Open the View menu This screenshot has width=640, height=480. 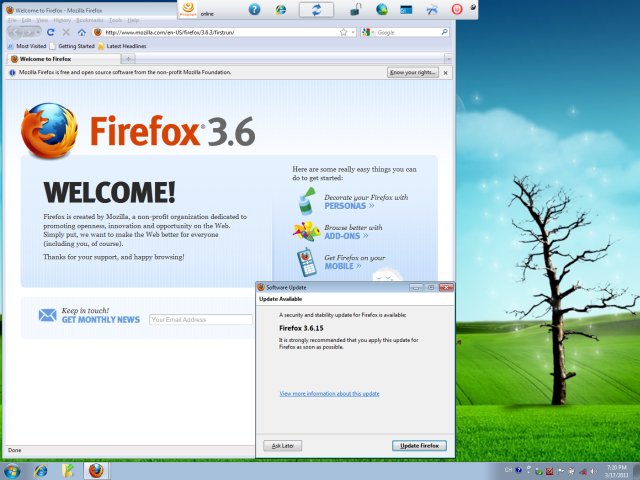click(42, 20)
